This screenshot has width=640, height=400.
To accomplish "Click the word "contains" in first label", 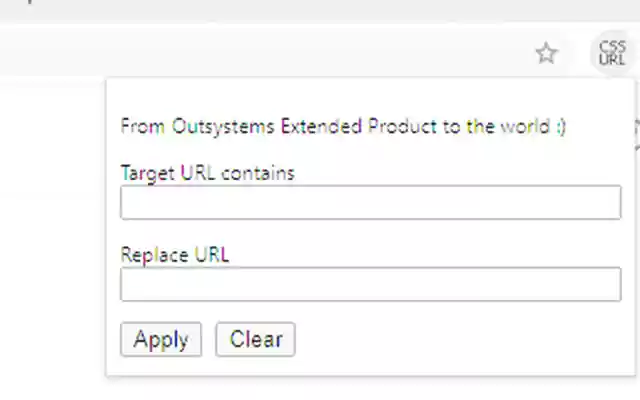I will pyautogui.click(x=258, y=173).
